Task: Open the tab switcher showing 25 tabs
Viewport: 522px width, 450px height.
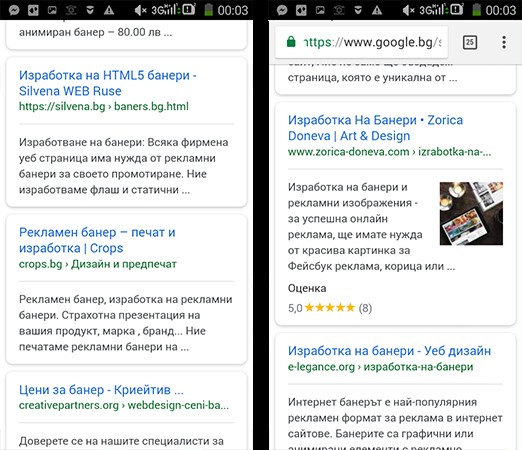Action: coord(470,42)
